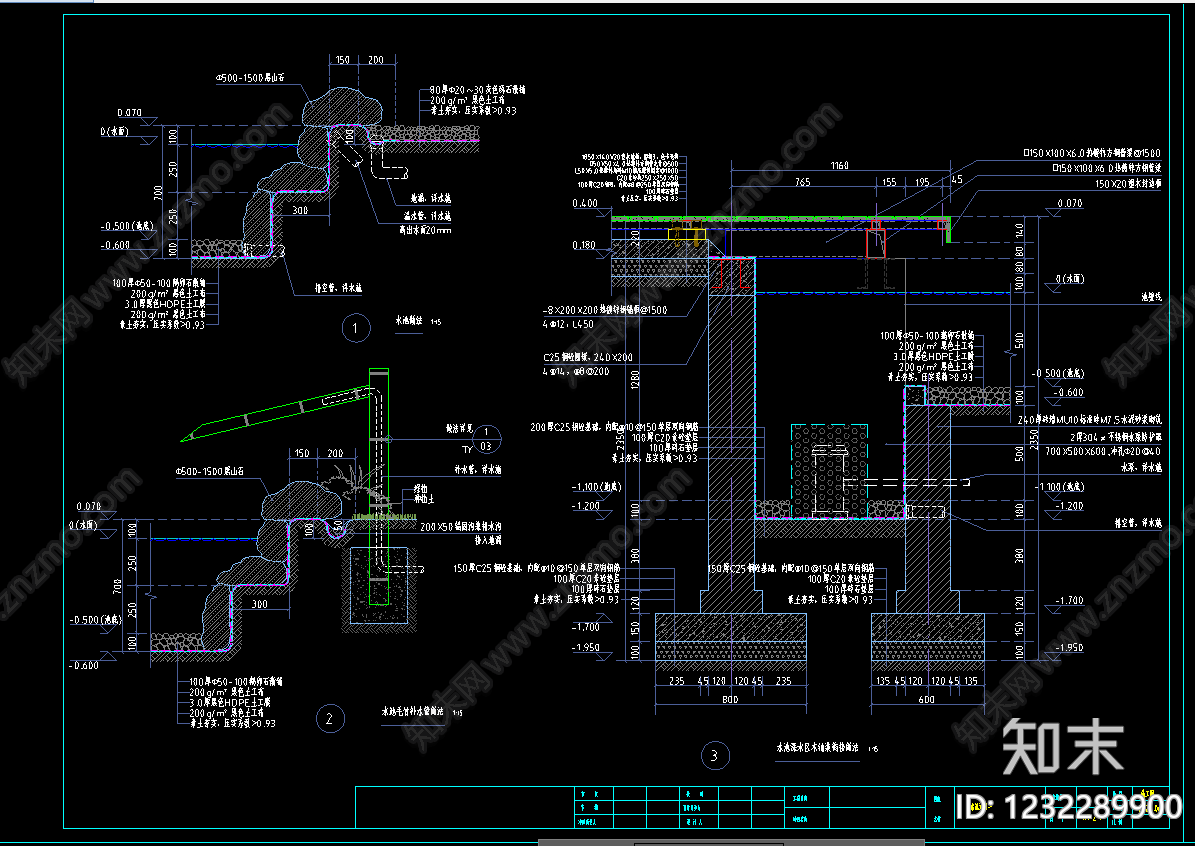Click the "高出水面20mm" note
Screen dimensions: 1195x846
(x=425, y=229)
